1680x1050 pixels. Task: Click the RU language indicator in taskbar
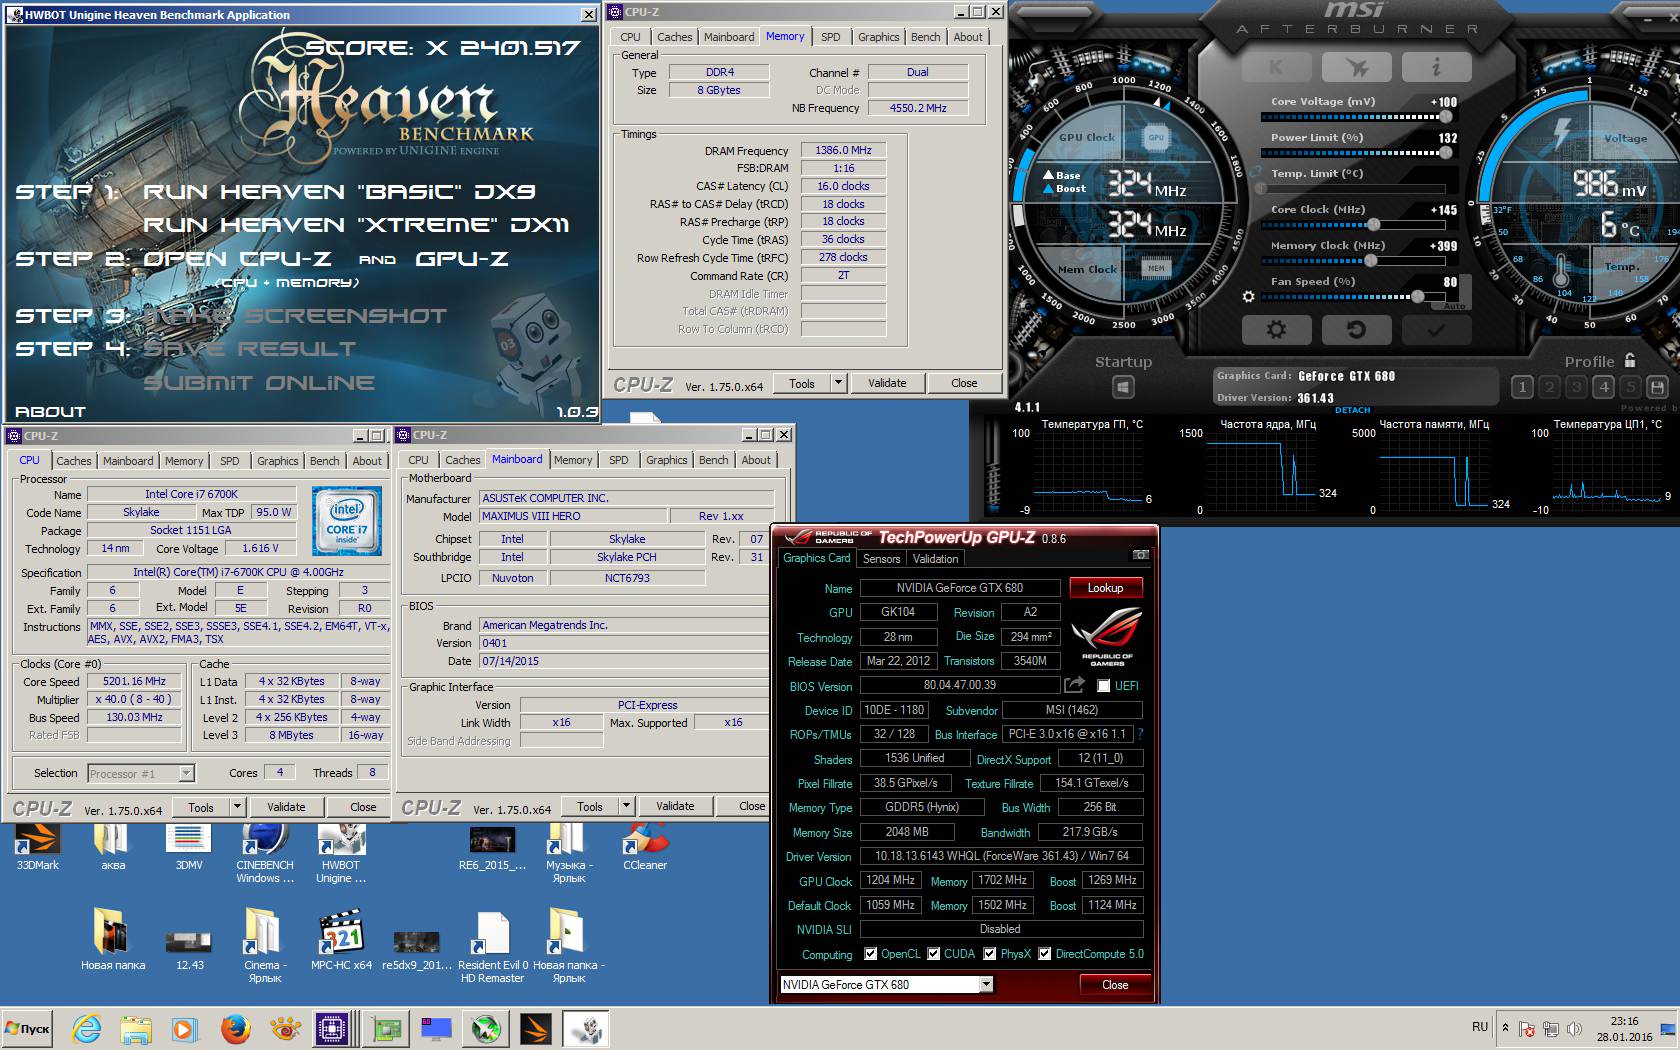click(1480, 1027)
